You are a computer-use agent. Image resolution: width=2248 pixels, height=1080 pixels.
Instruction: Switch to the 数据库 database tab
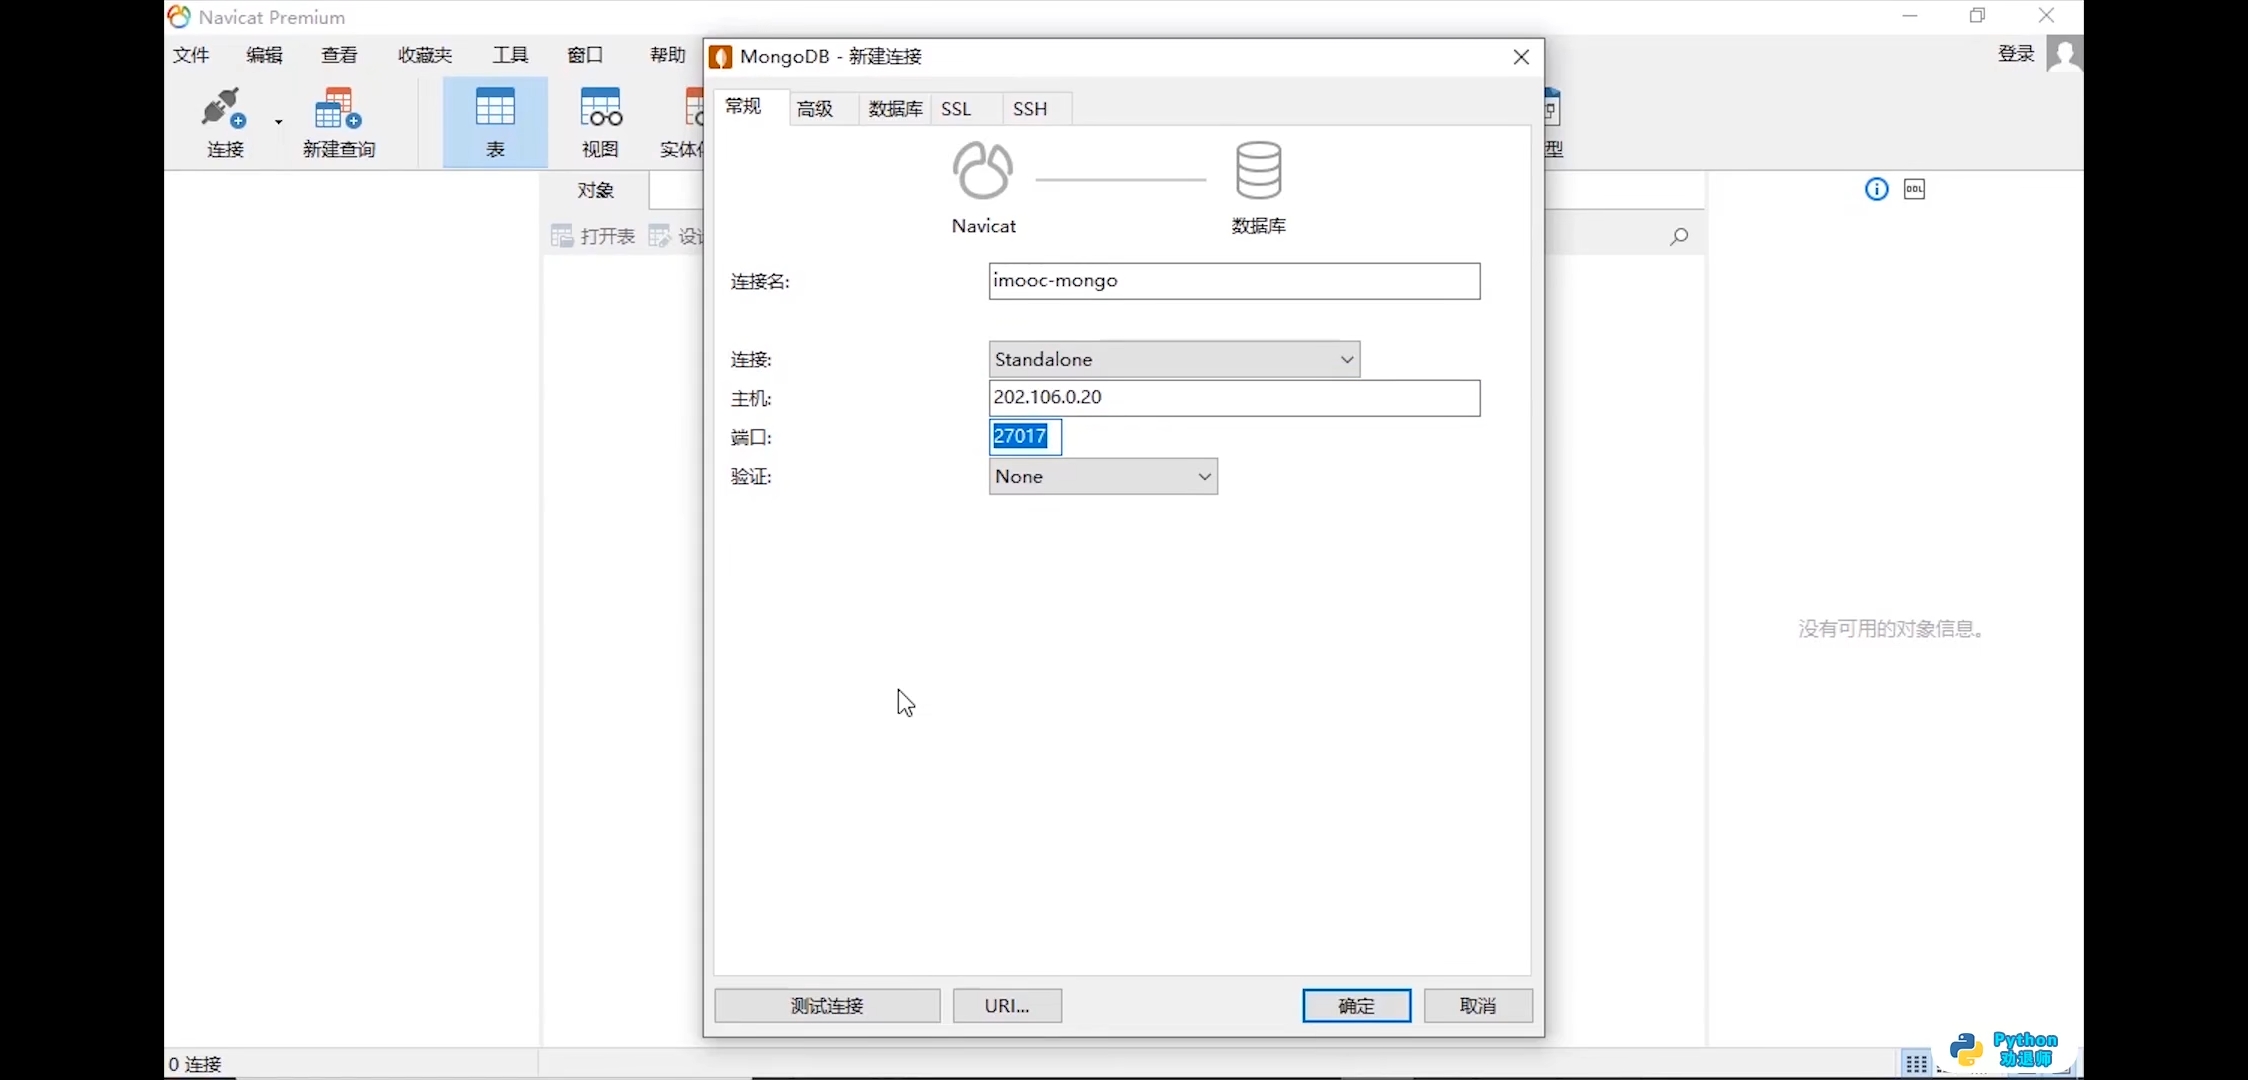coord(895,109)
